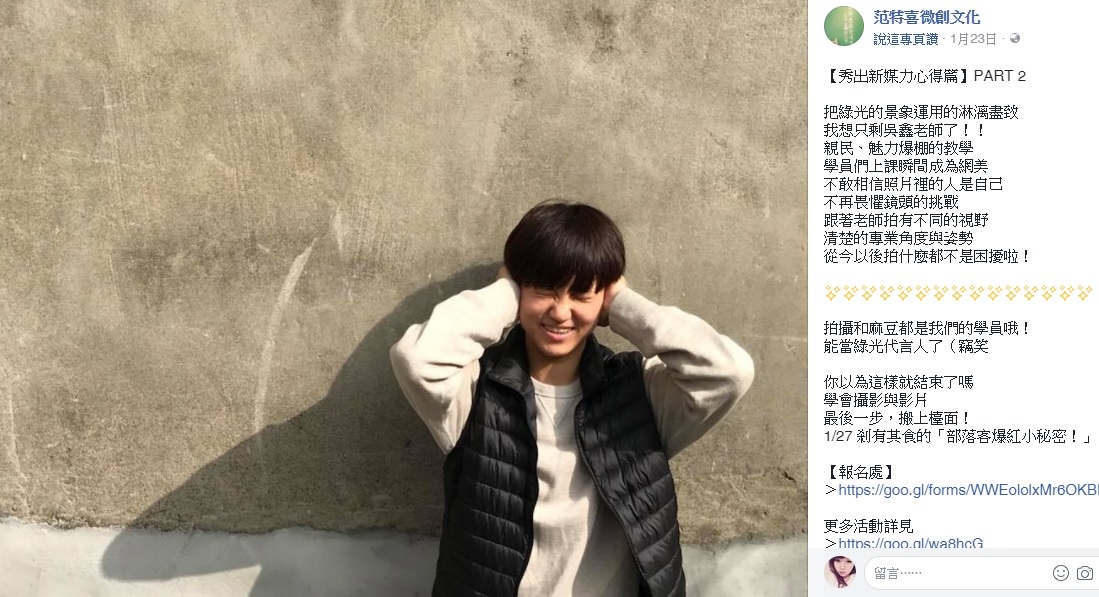Click the 拍攝和麻豆都是我們的學員哦 line
The width and height of the screenshot is (1099, 597).
tap(927, 328)
